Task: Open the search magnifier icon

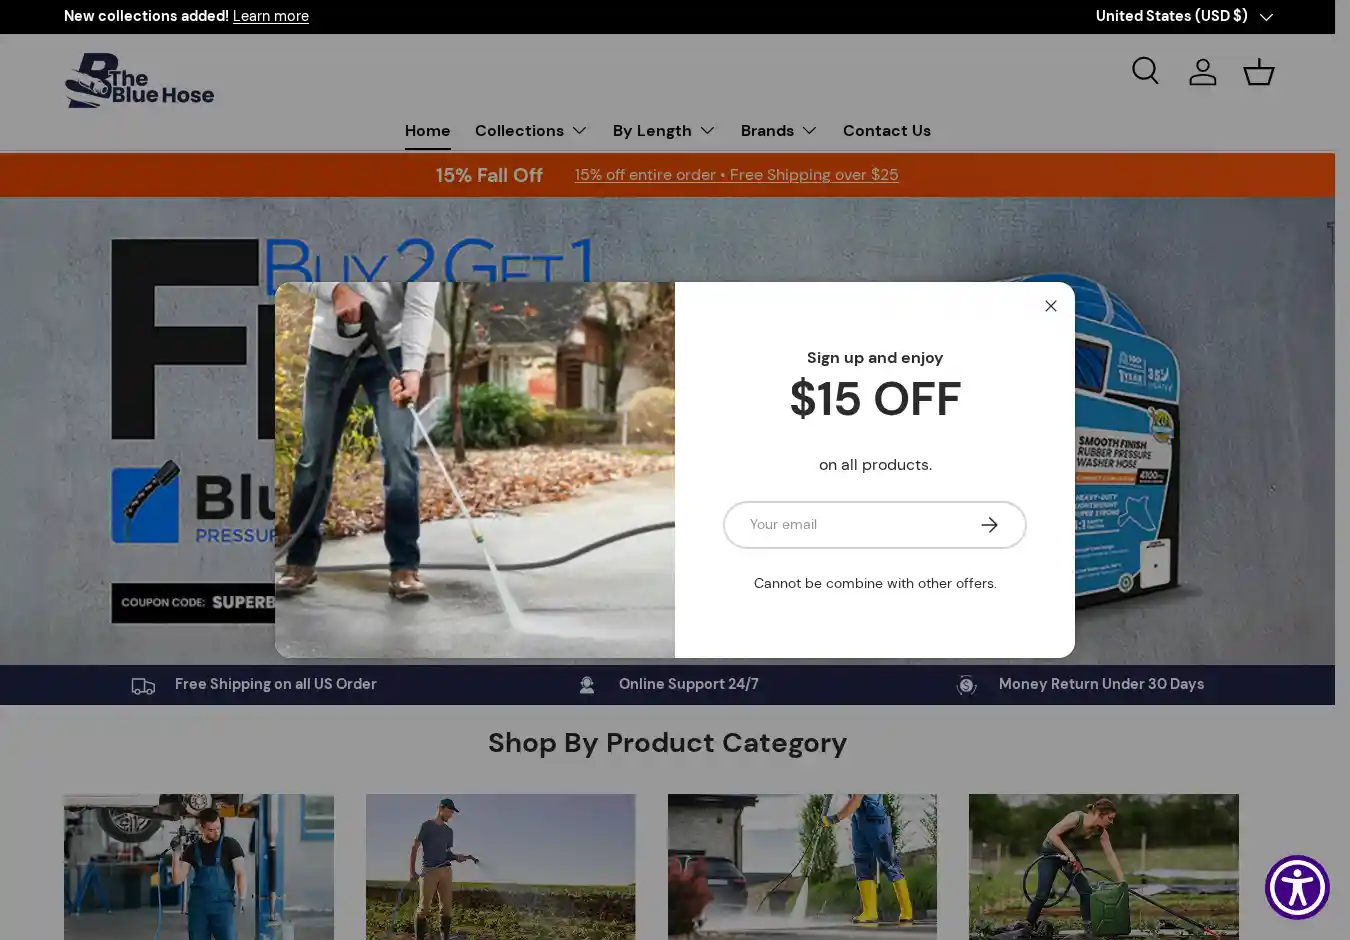Action: (1145, 71)
